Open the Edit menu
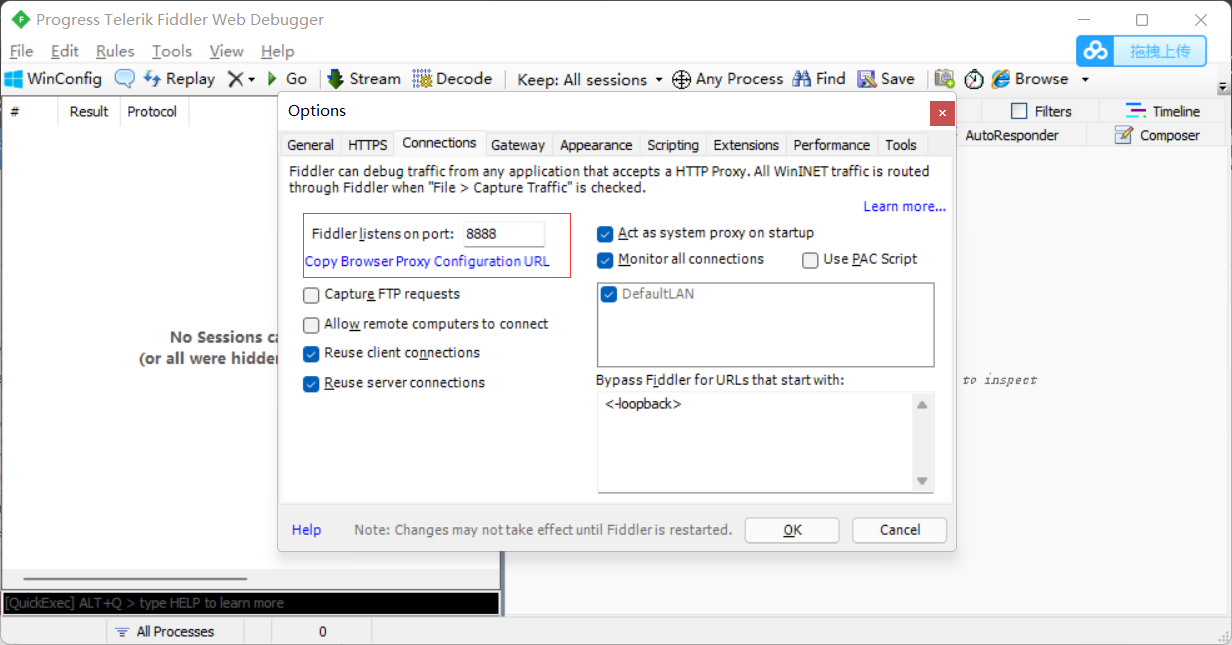 pyautogui.click(x=65, y=51)
